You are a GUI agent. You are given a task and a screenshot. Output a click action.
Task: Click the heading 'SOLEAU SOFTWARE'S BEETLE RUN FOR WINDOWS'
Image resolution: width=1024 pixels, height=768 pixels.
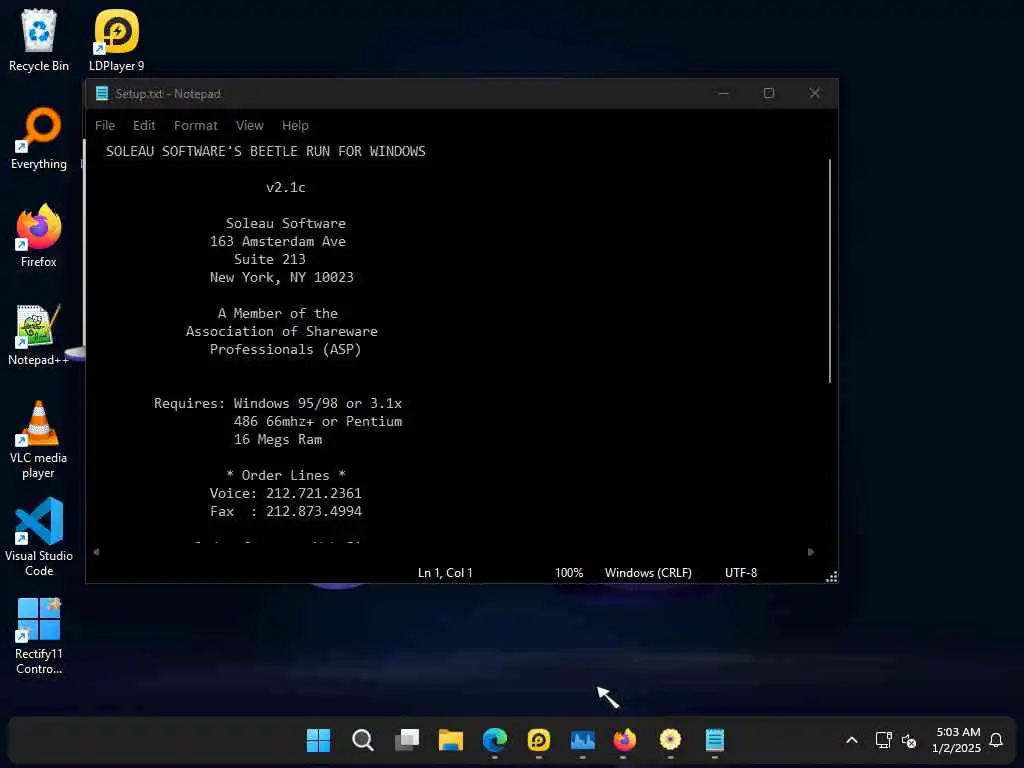pos(266,151)
